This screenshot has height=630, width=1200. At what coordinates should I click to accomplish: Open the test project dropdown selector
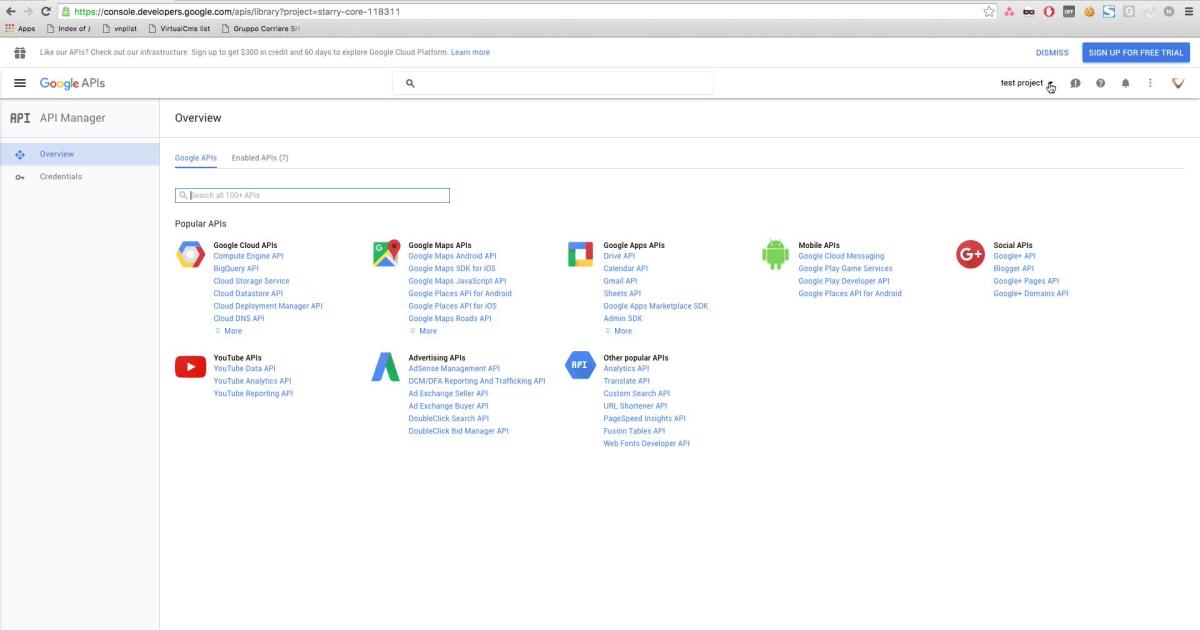[x=1026, y=83]
